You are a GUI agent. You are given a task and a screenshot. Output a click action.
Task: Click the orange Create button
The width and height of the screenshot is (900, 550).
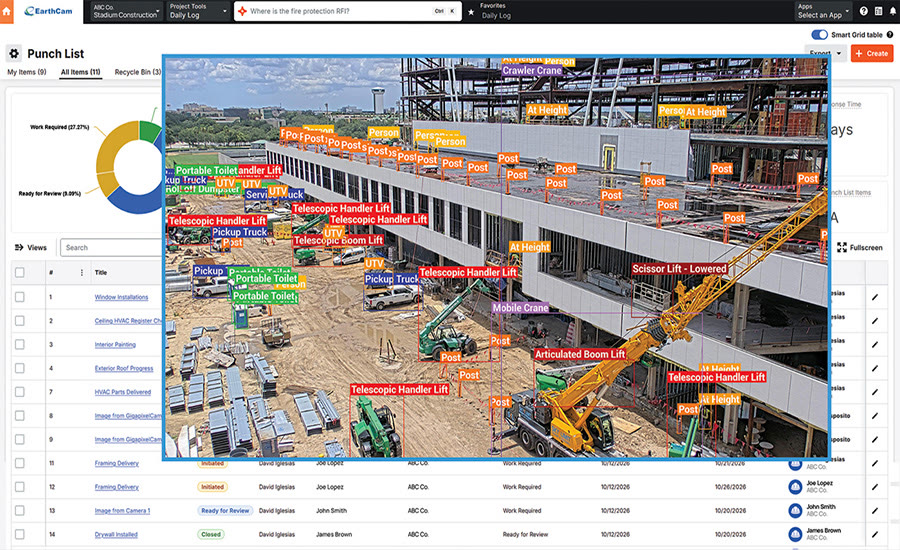pos(872,53)
